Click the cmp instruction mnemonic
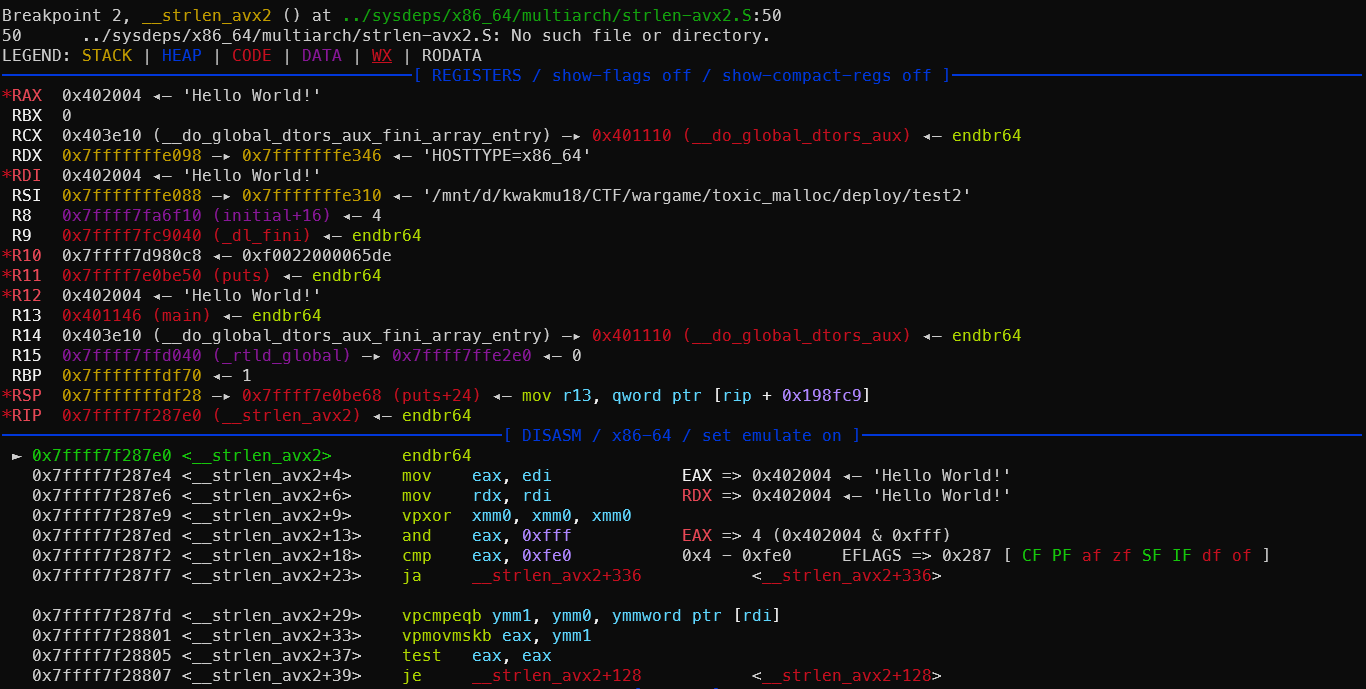Image resolution: width=1366 pixels, height=689 pixels. (x=416, y=555)
